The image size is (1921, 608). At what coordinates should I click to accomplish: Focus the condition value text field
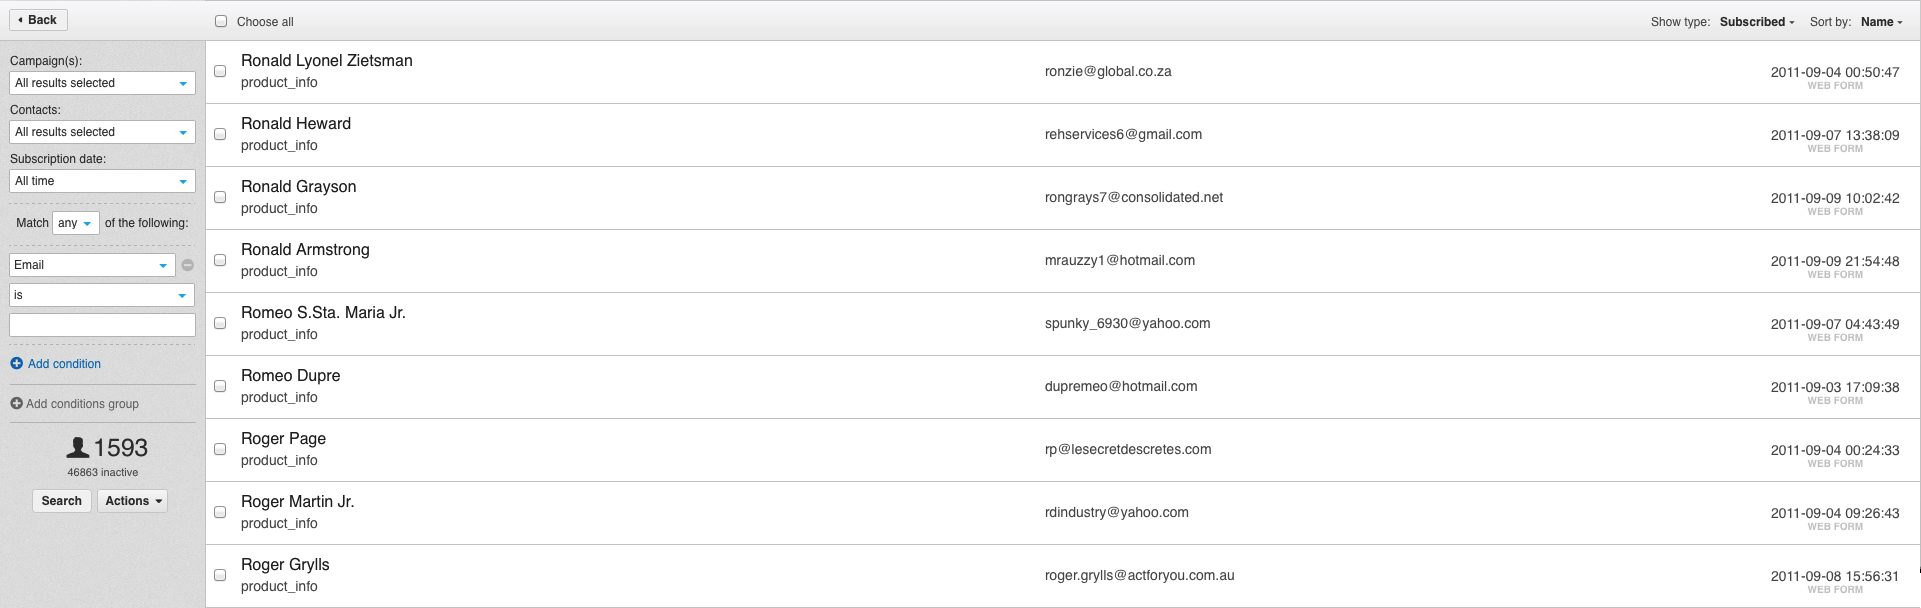(102, 325)
